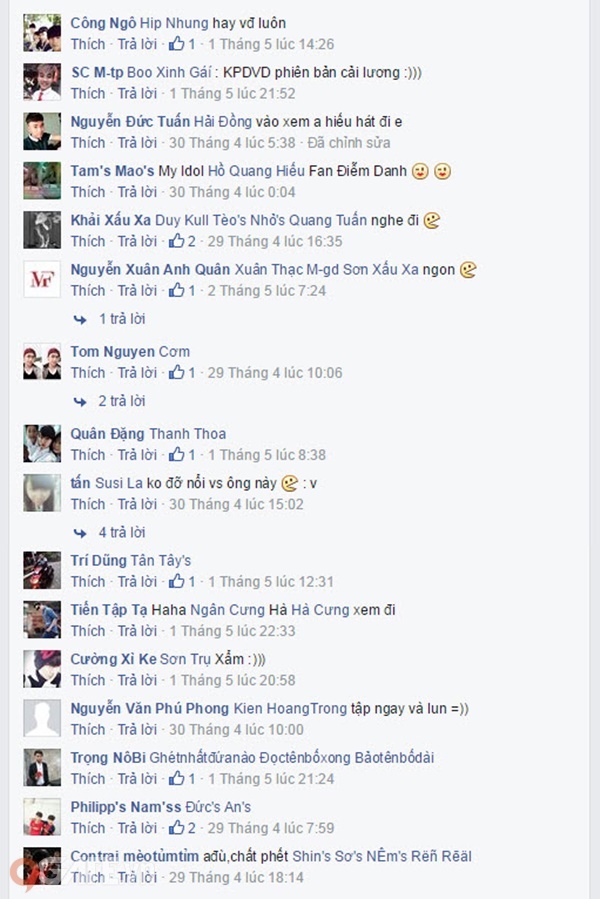
Task: Expand "1 trả lời" replies thread
Action: coord(122,319)
